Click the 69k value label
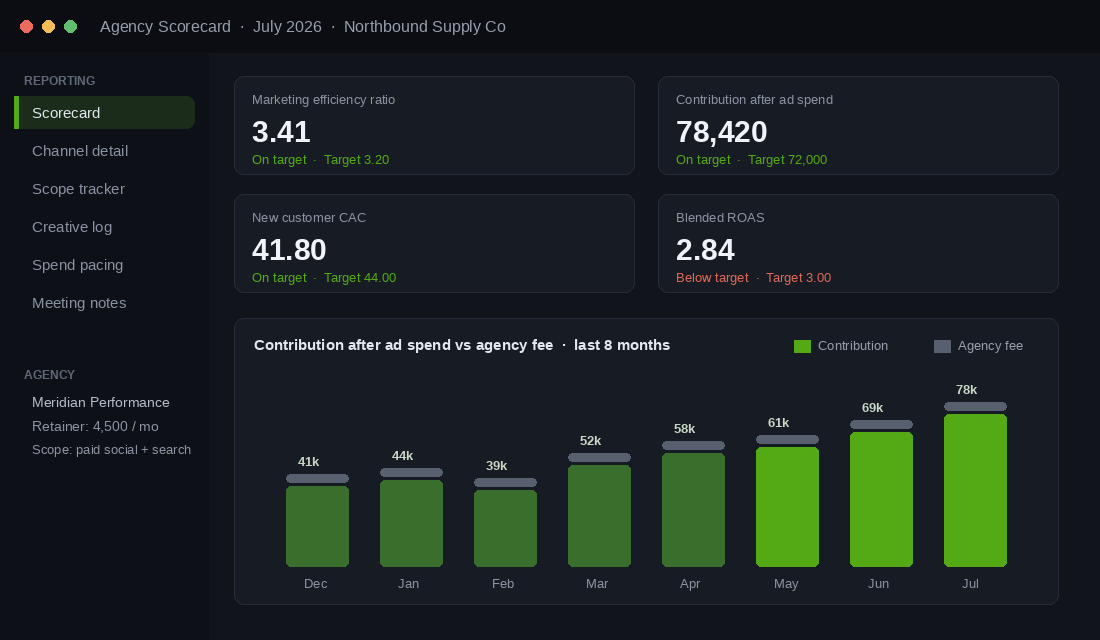Viewport: 1100px width, 640px height. 873,408
